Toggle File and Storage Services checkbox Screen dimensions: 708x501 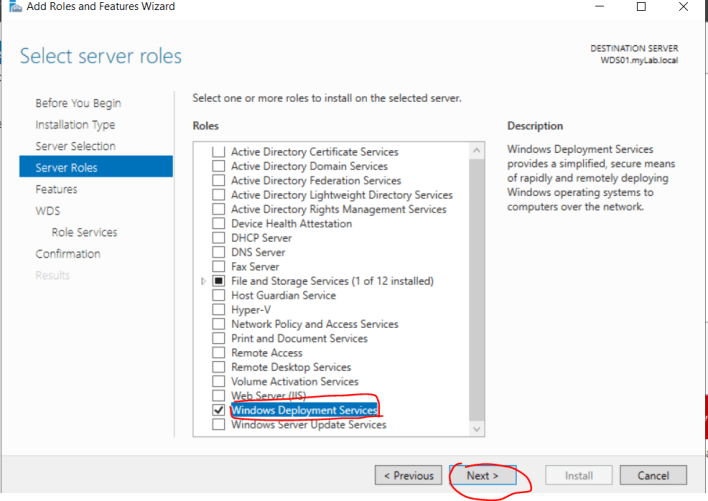[219, 281]
